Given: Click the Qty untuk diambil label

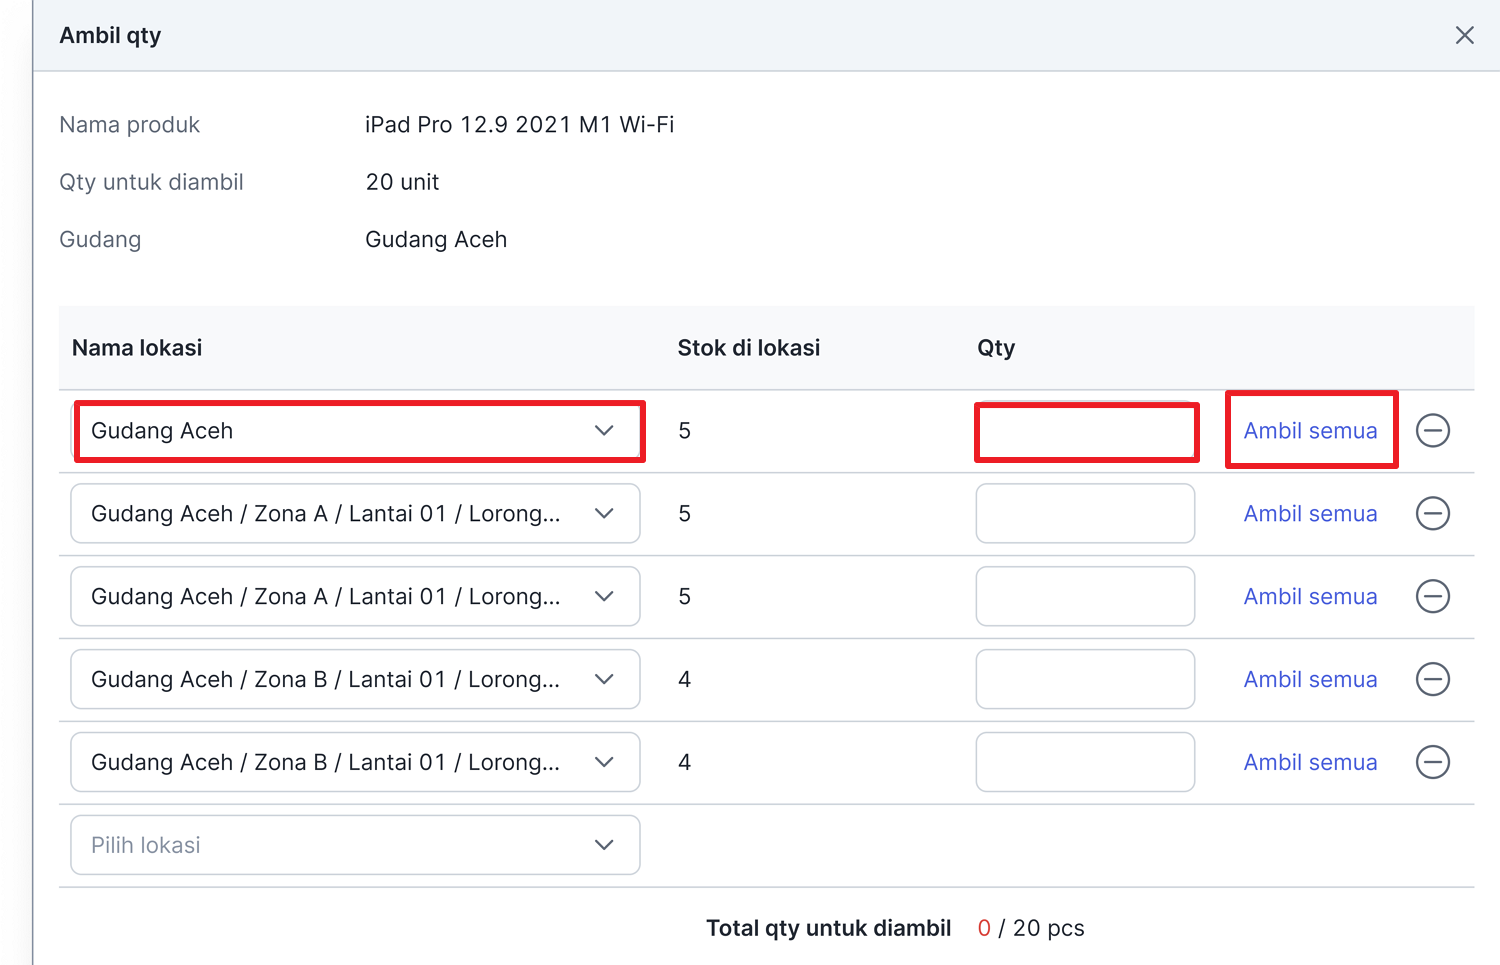Looking at the screenshot, I should (151, 182).
